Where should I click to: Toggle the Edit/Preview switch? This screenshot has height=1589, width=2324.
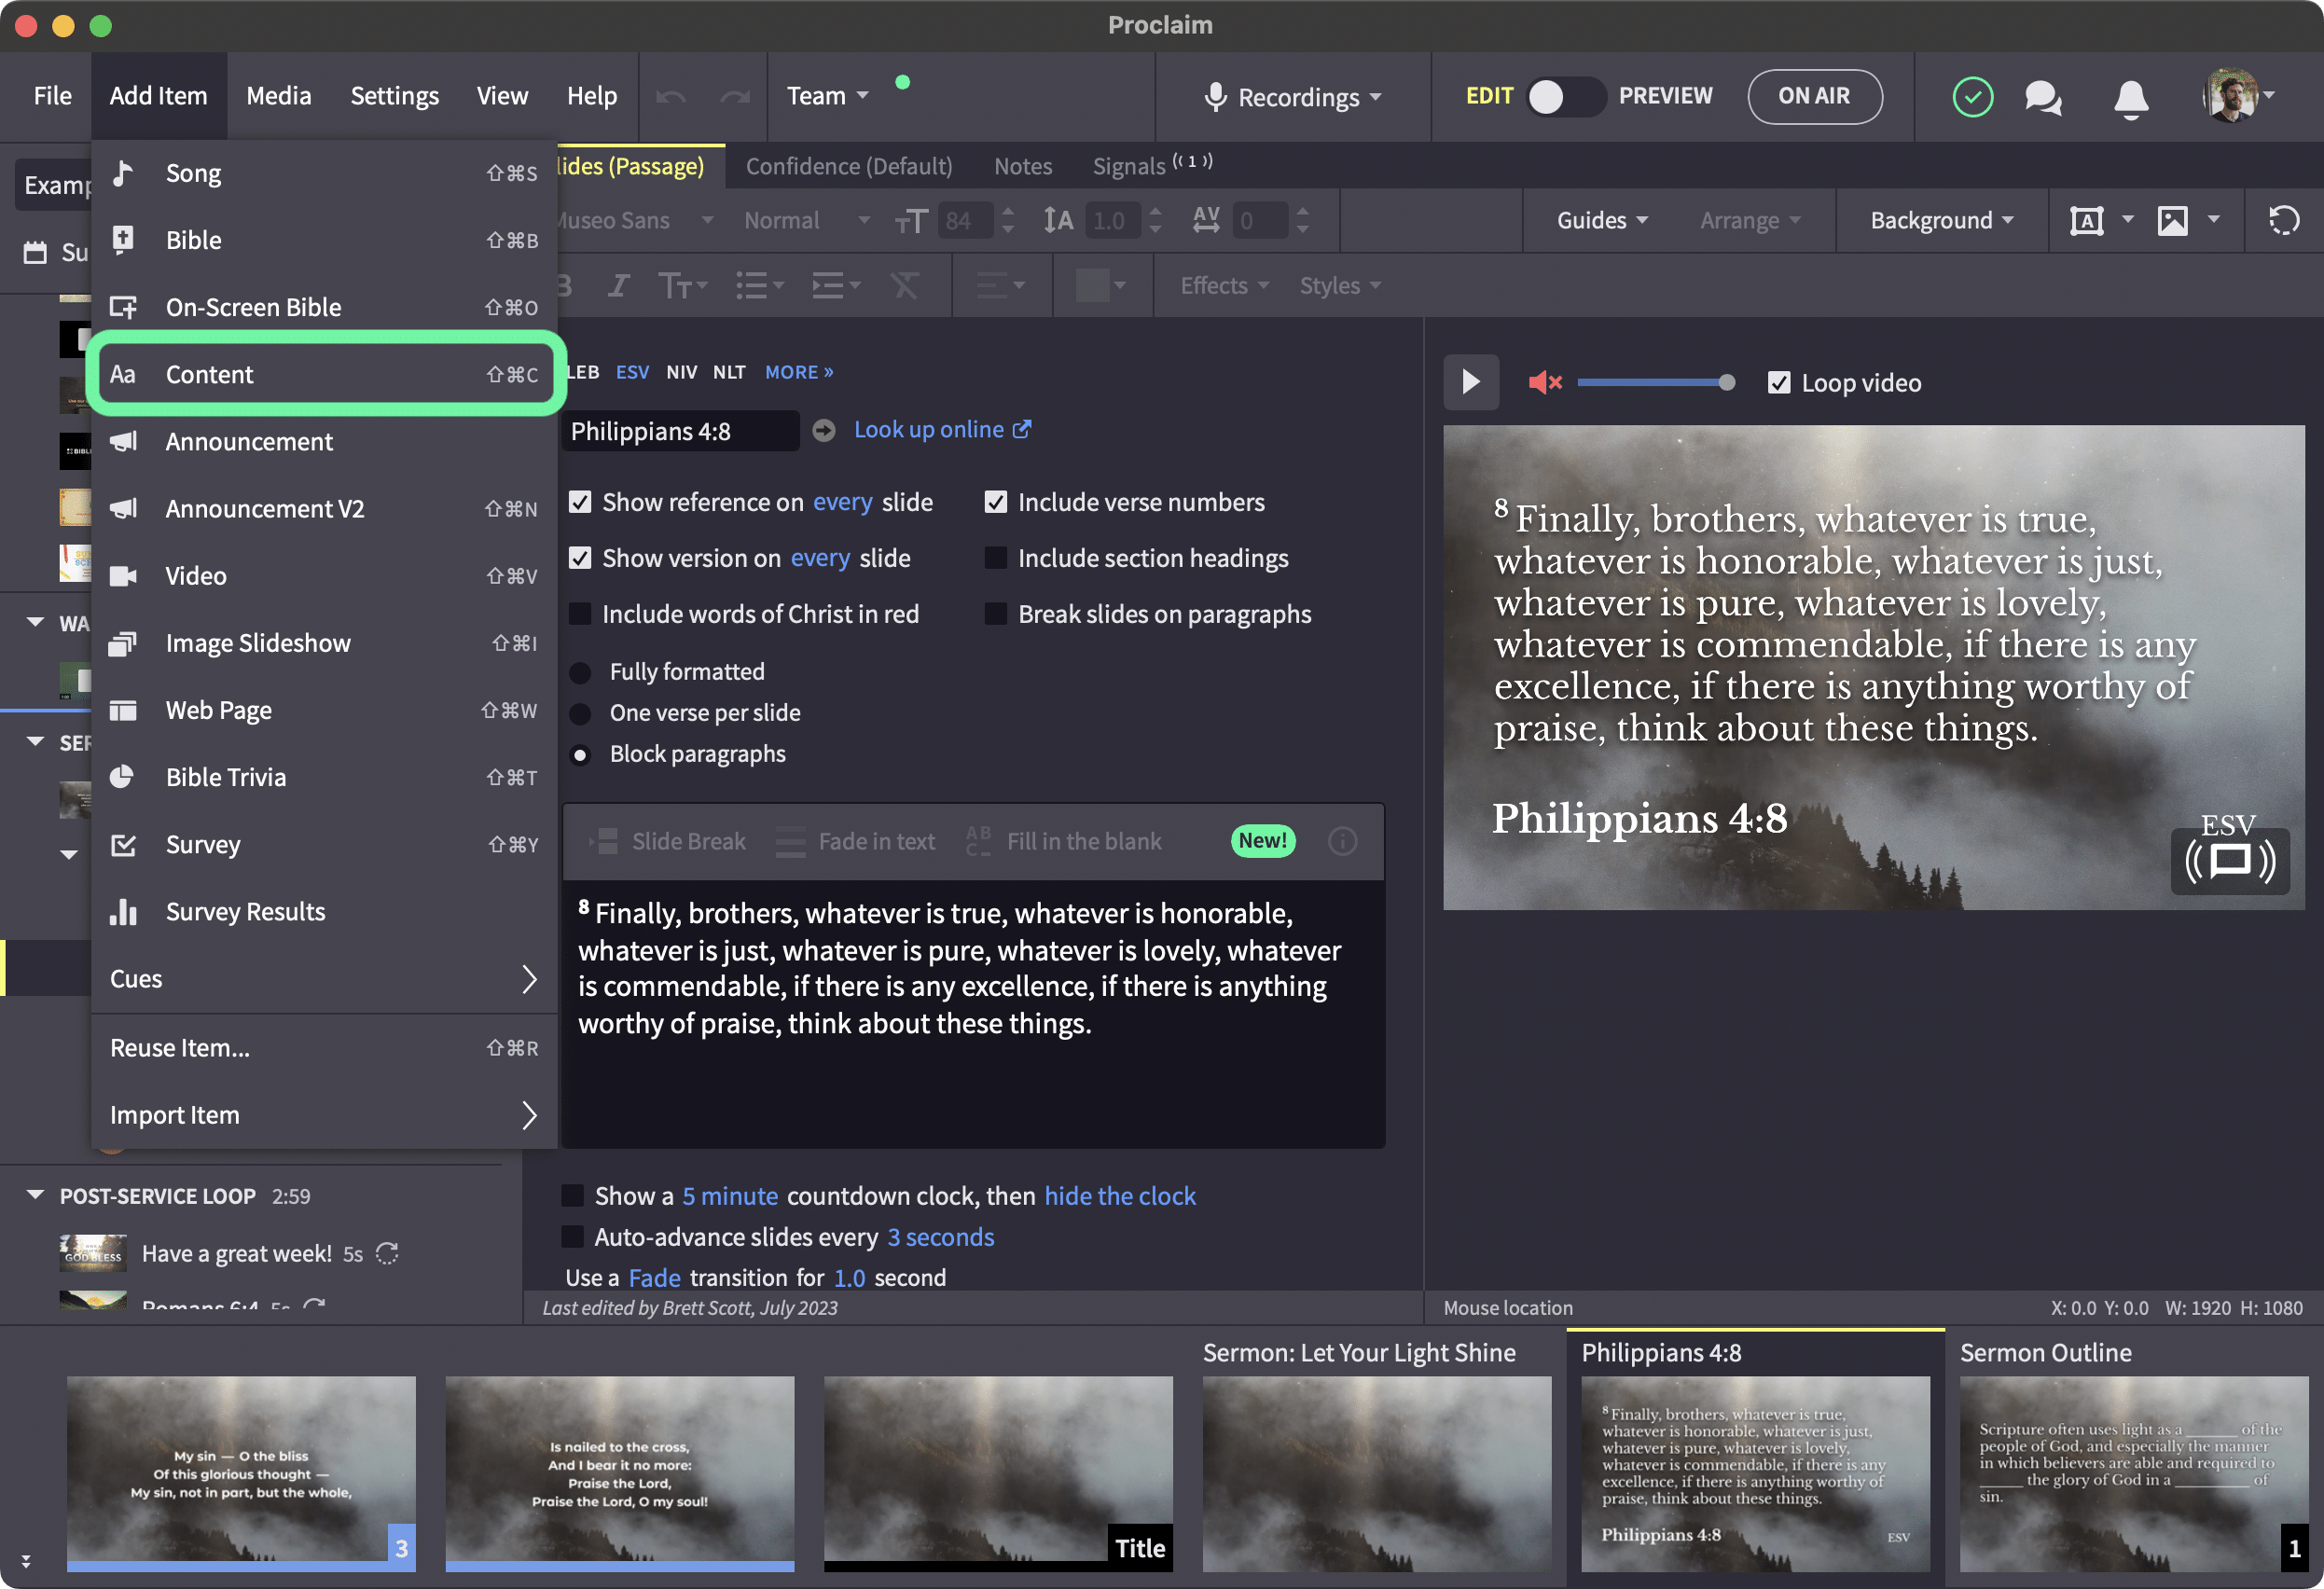(x=1565, y=96)
